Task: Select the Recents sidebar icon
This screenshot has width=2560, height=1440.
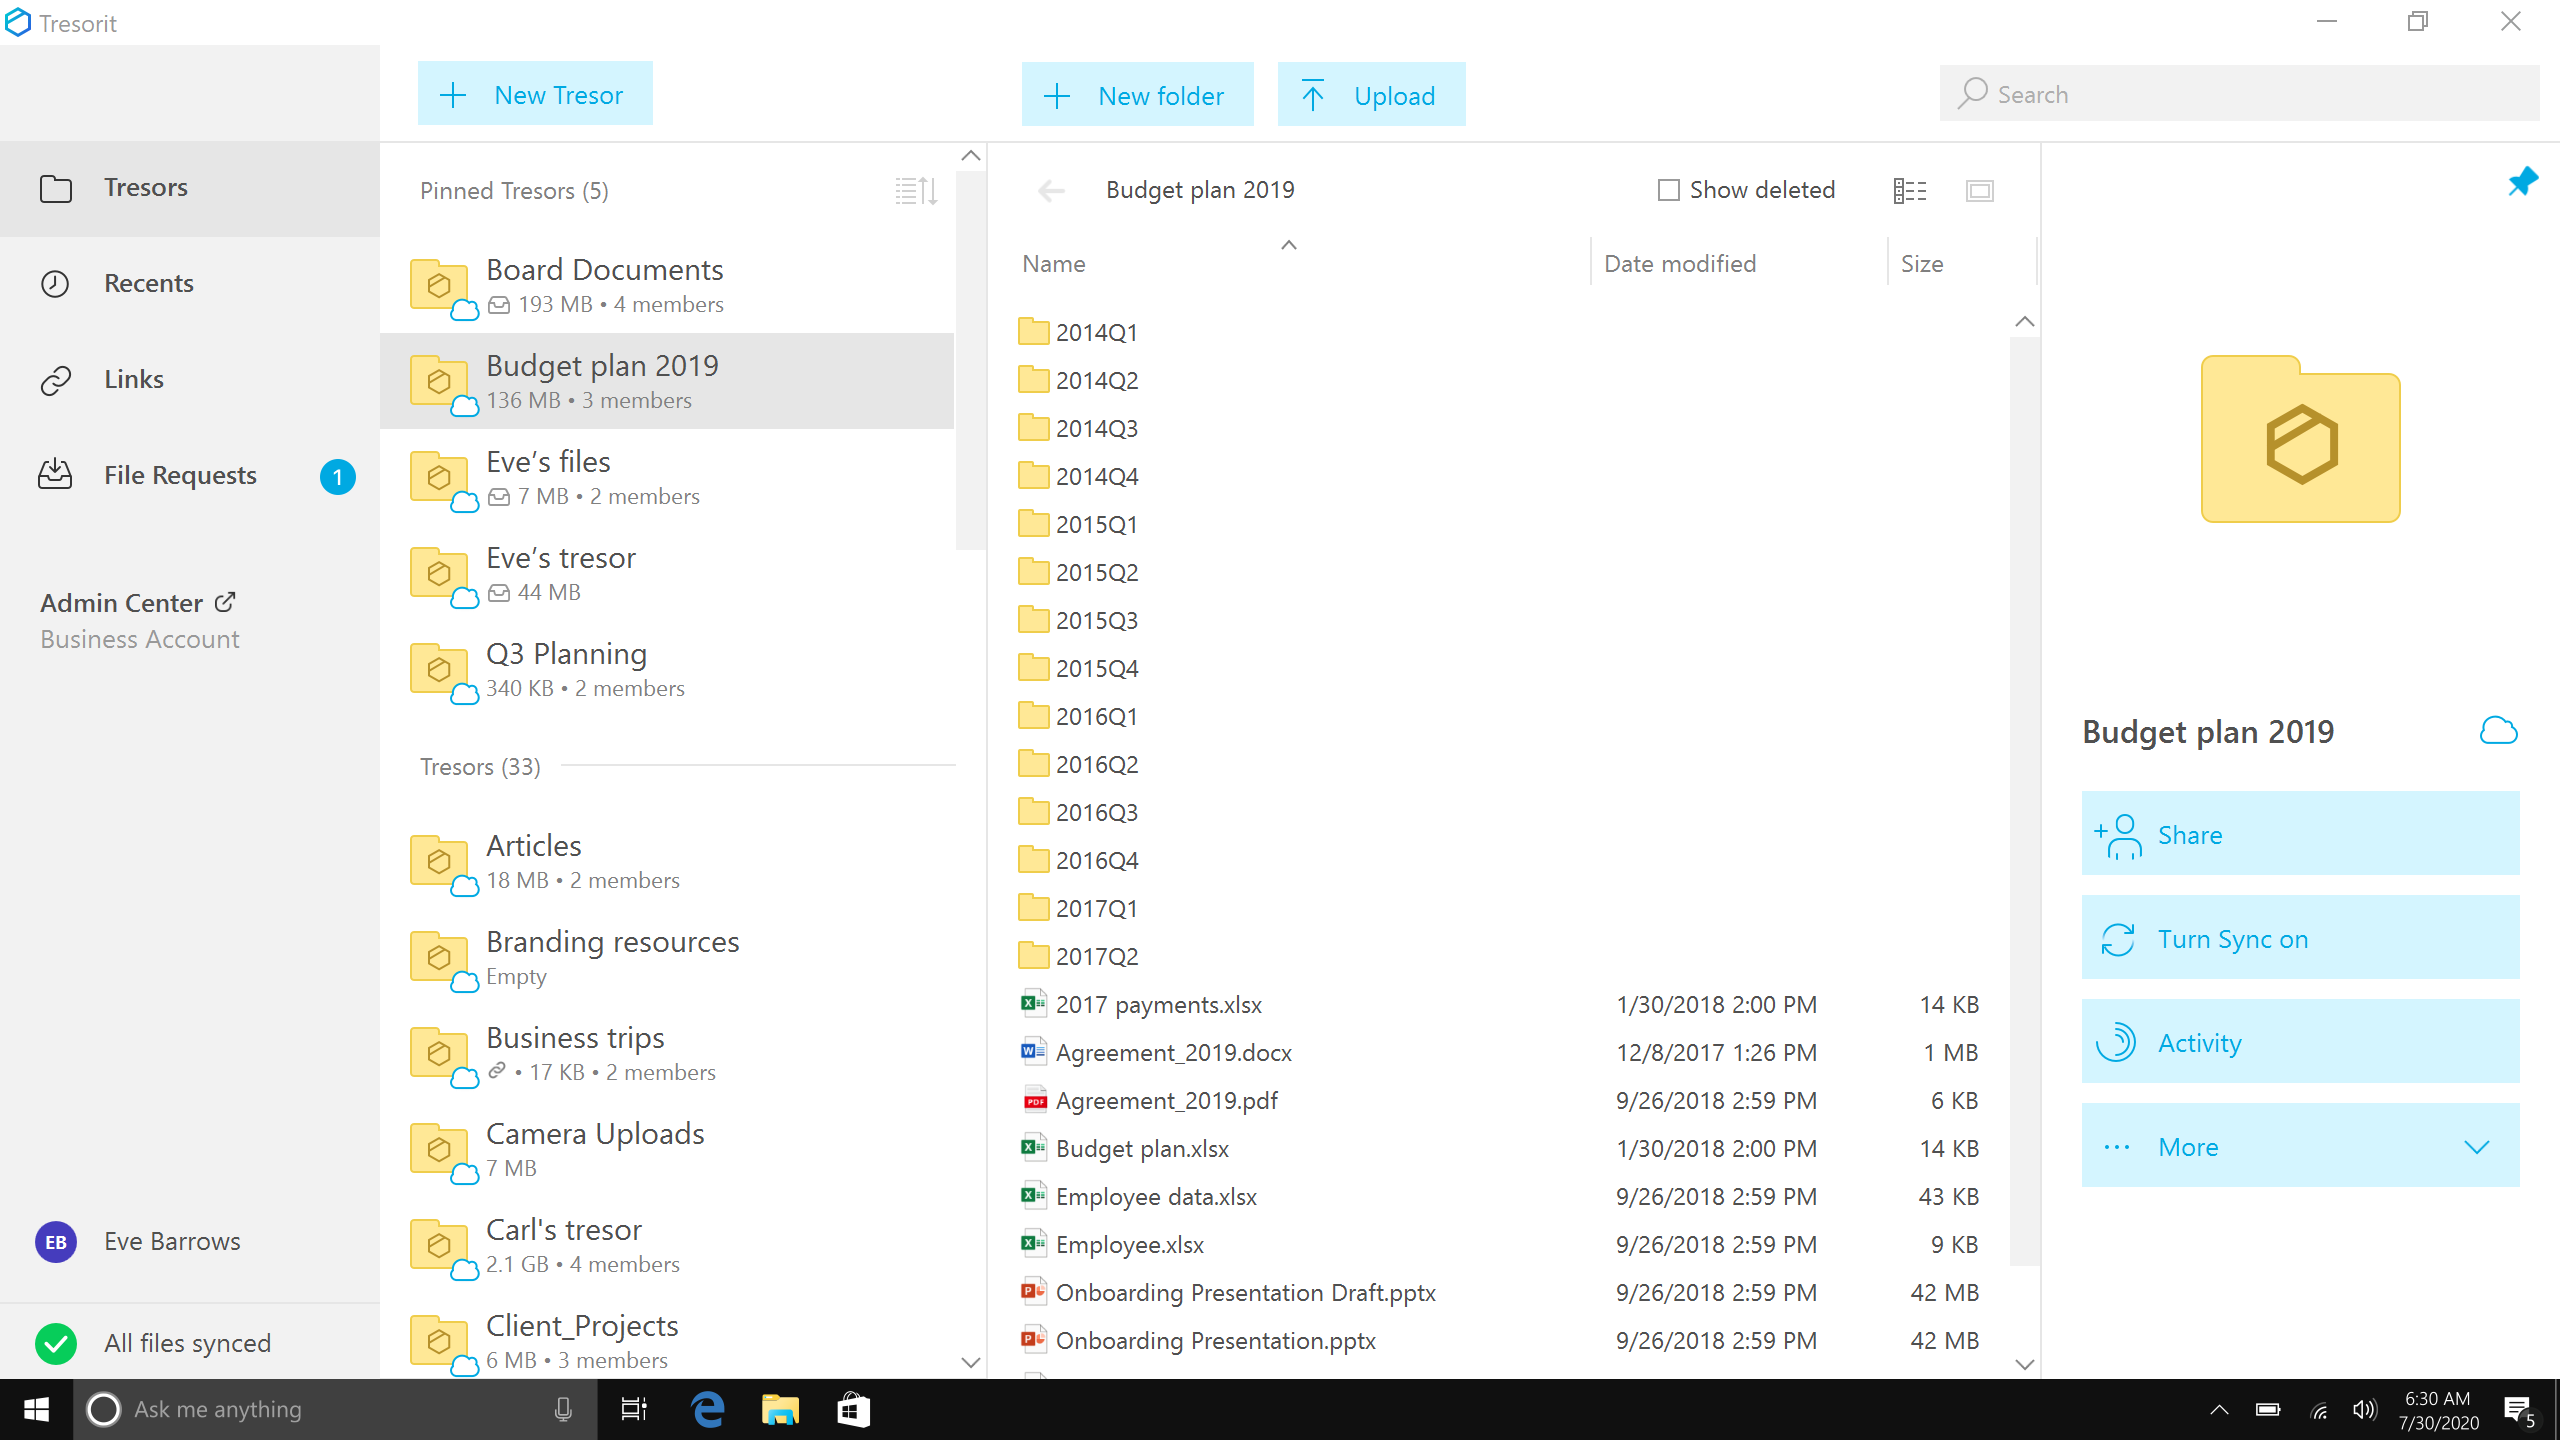Action: pyautogui.click(x=56, y=284)
